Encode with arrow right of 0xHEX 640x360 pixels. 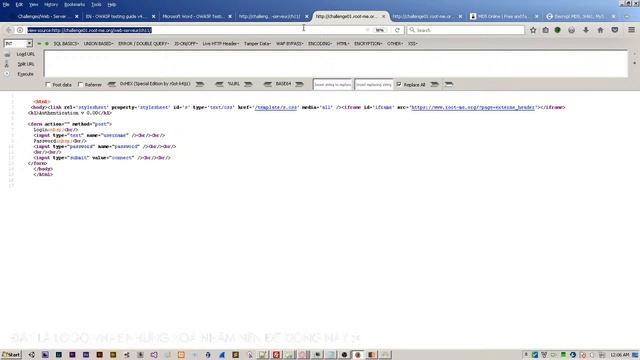point(200,84)
